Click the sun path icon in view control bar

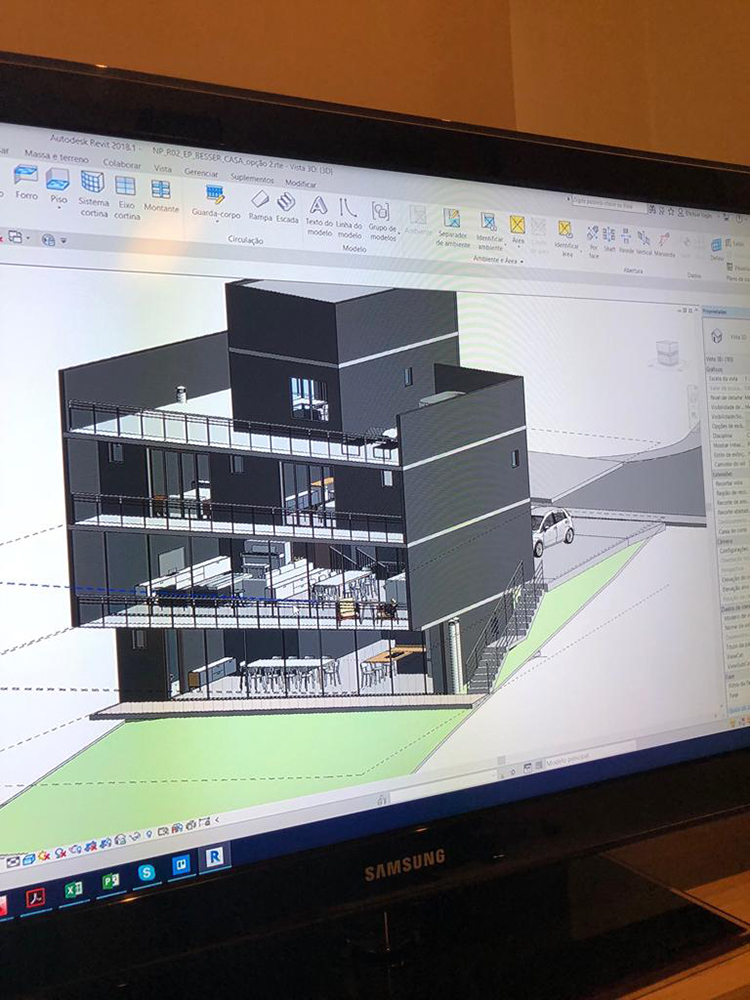point(43,857)
